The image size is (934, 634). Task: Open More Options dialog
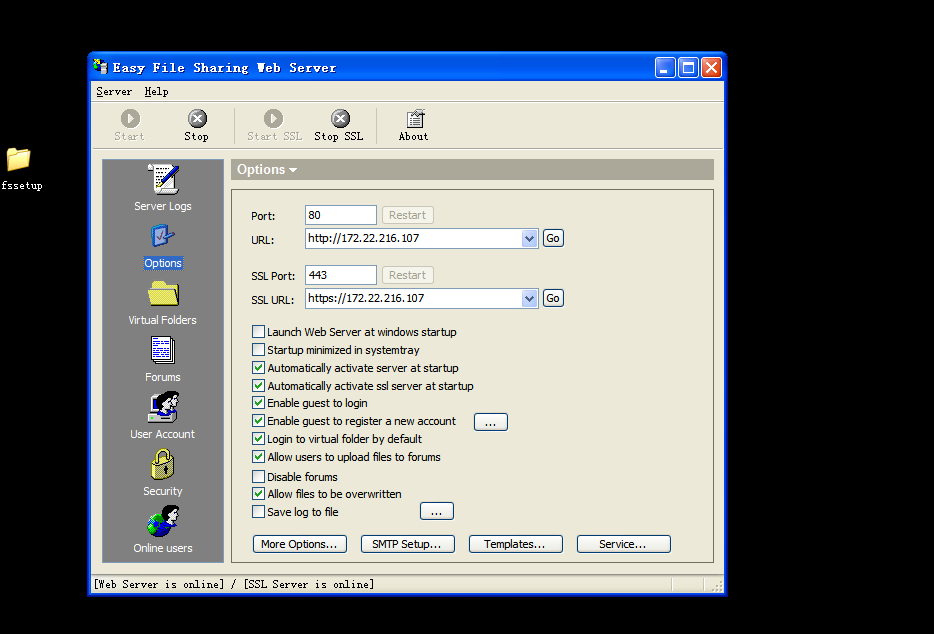[x=300, y=544]
